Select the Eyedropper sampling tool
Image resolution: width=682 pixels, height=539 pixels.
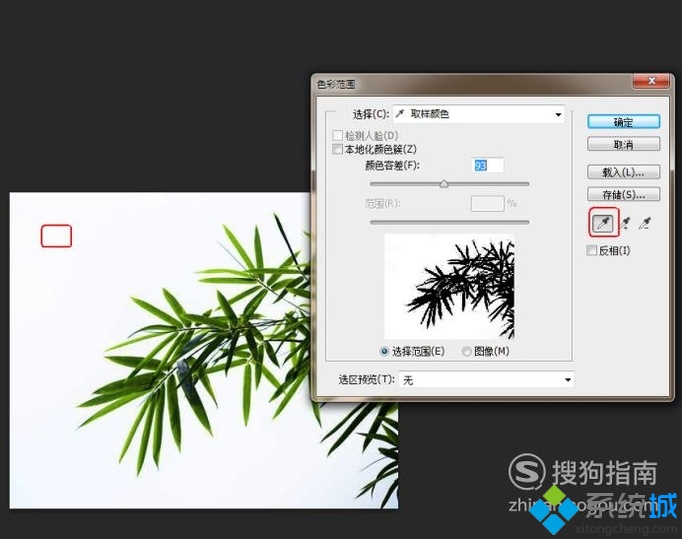pyautogui.click(x=603, y=223)
